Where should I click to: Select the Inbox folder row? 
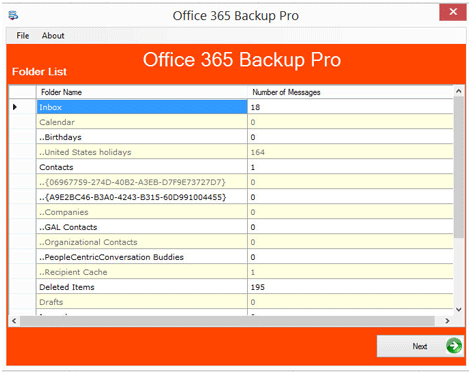point(142,107)
